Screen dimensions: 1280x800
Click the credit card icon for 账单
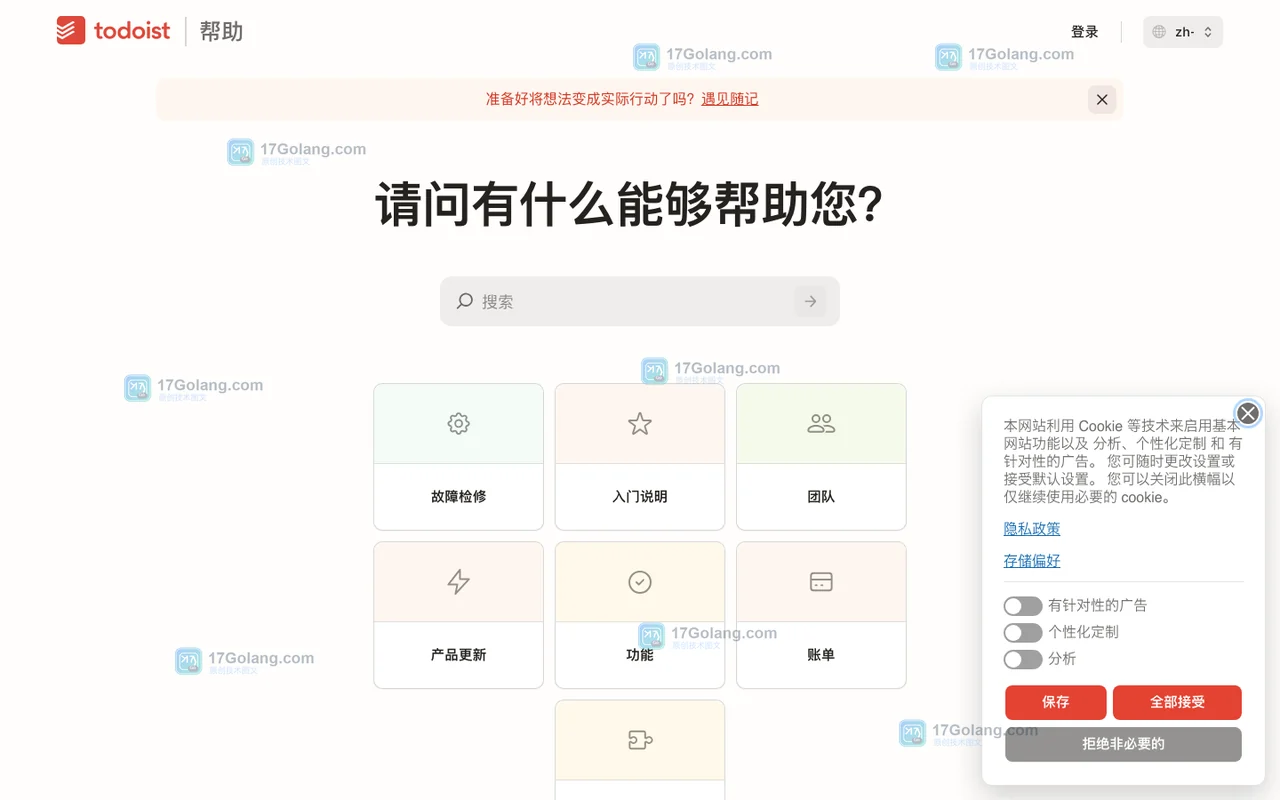coord(821,582)
